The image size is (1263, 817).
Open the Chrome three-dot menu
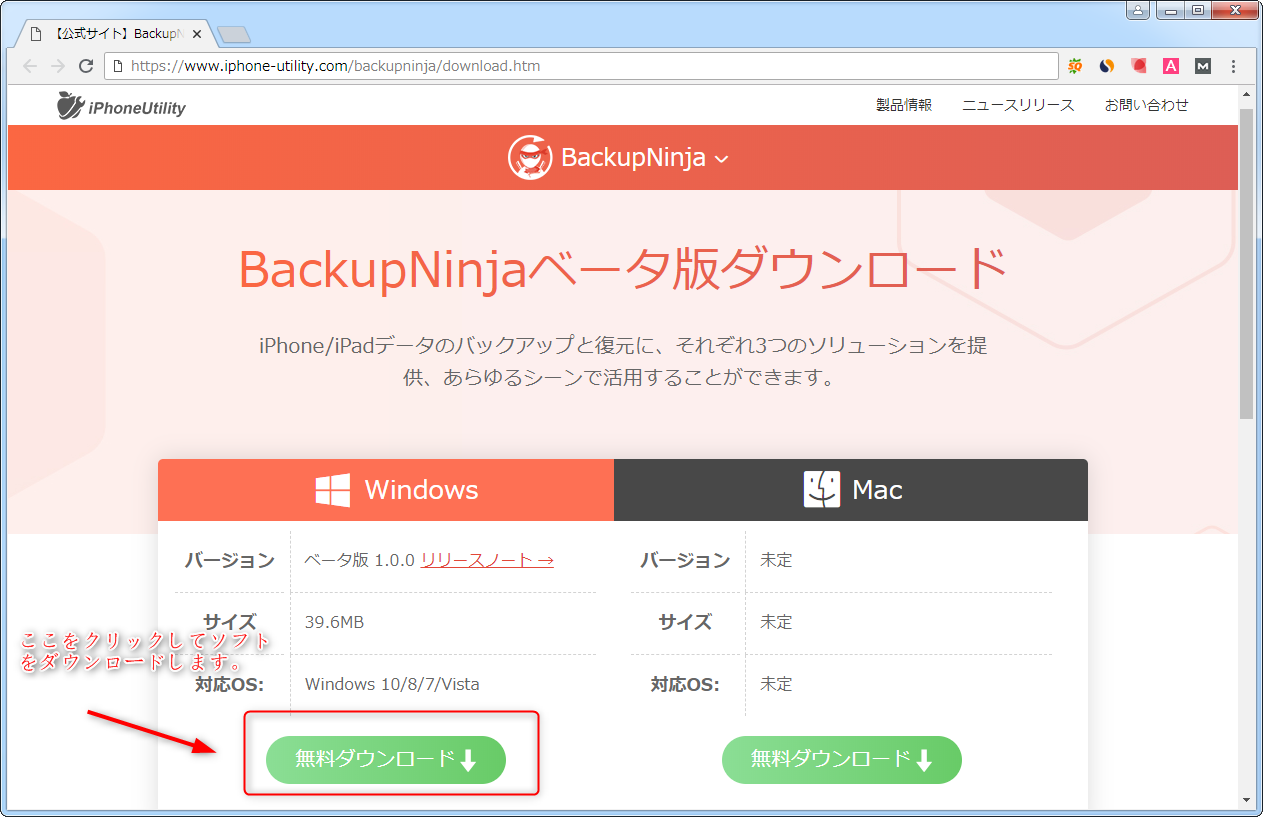click(x=1233, y=66)
